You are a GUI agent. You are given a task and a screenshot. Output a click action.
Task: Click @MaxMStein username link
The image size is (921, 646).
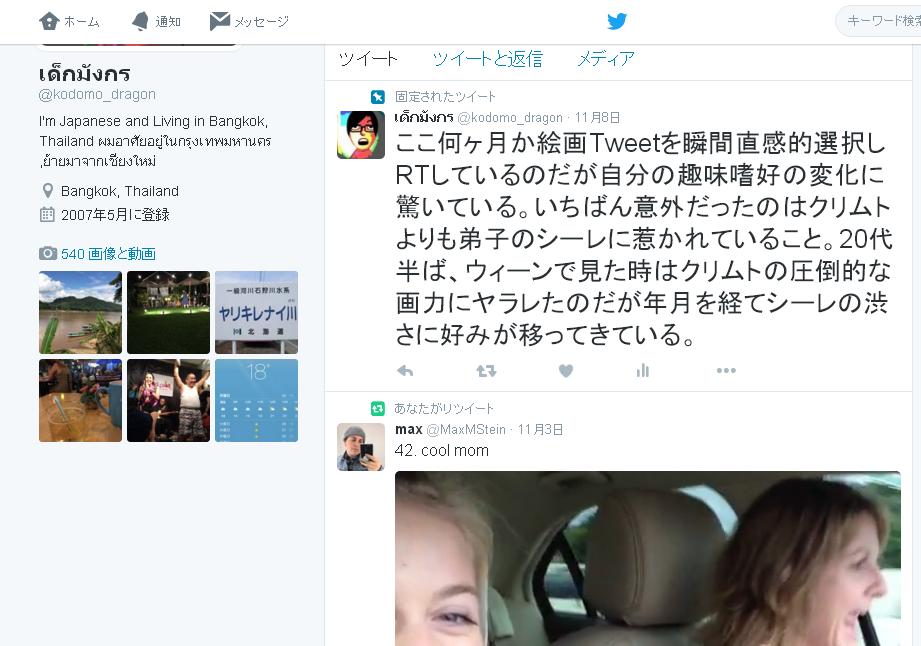[466, 430]
